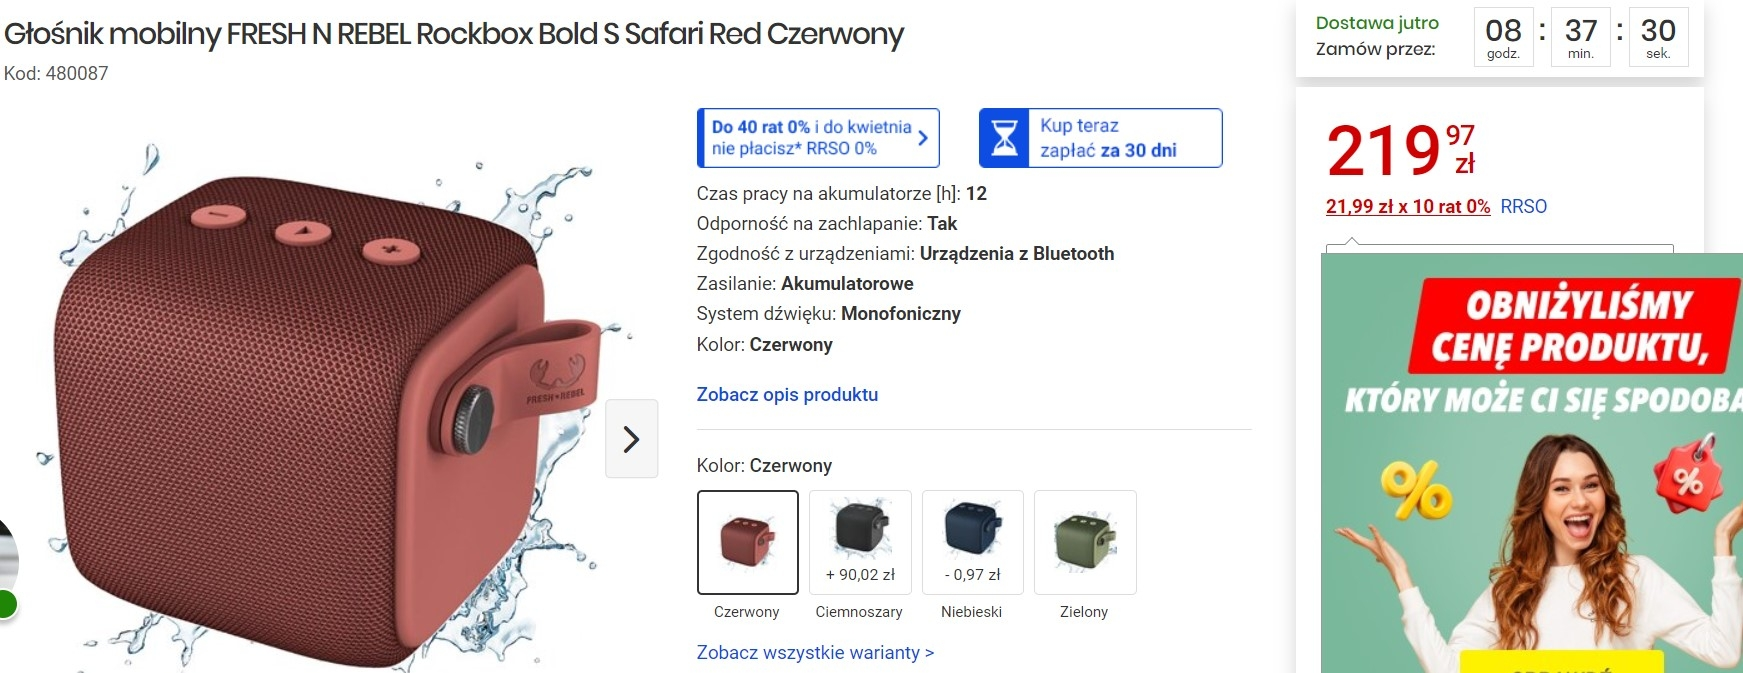The width and height of the screenshot is (1743, 673).
Task: Select the Czerwony color variant
Action: click(747, 542)
